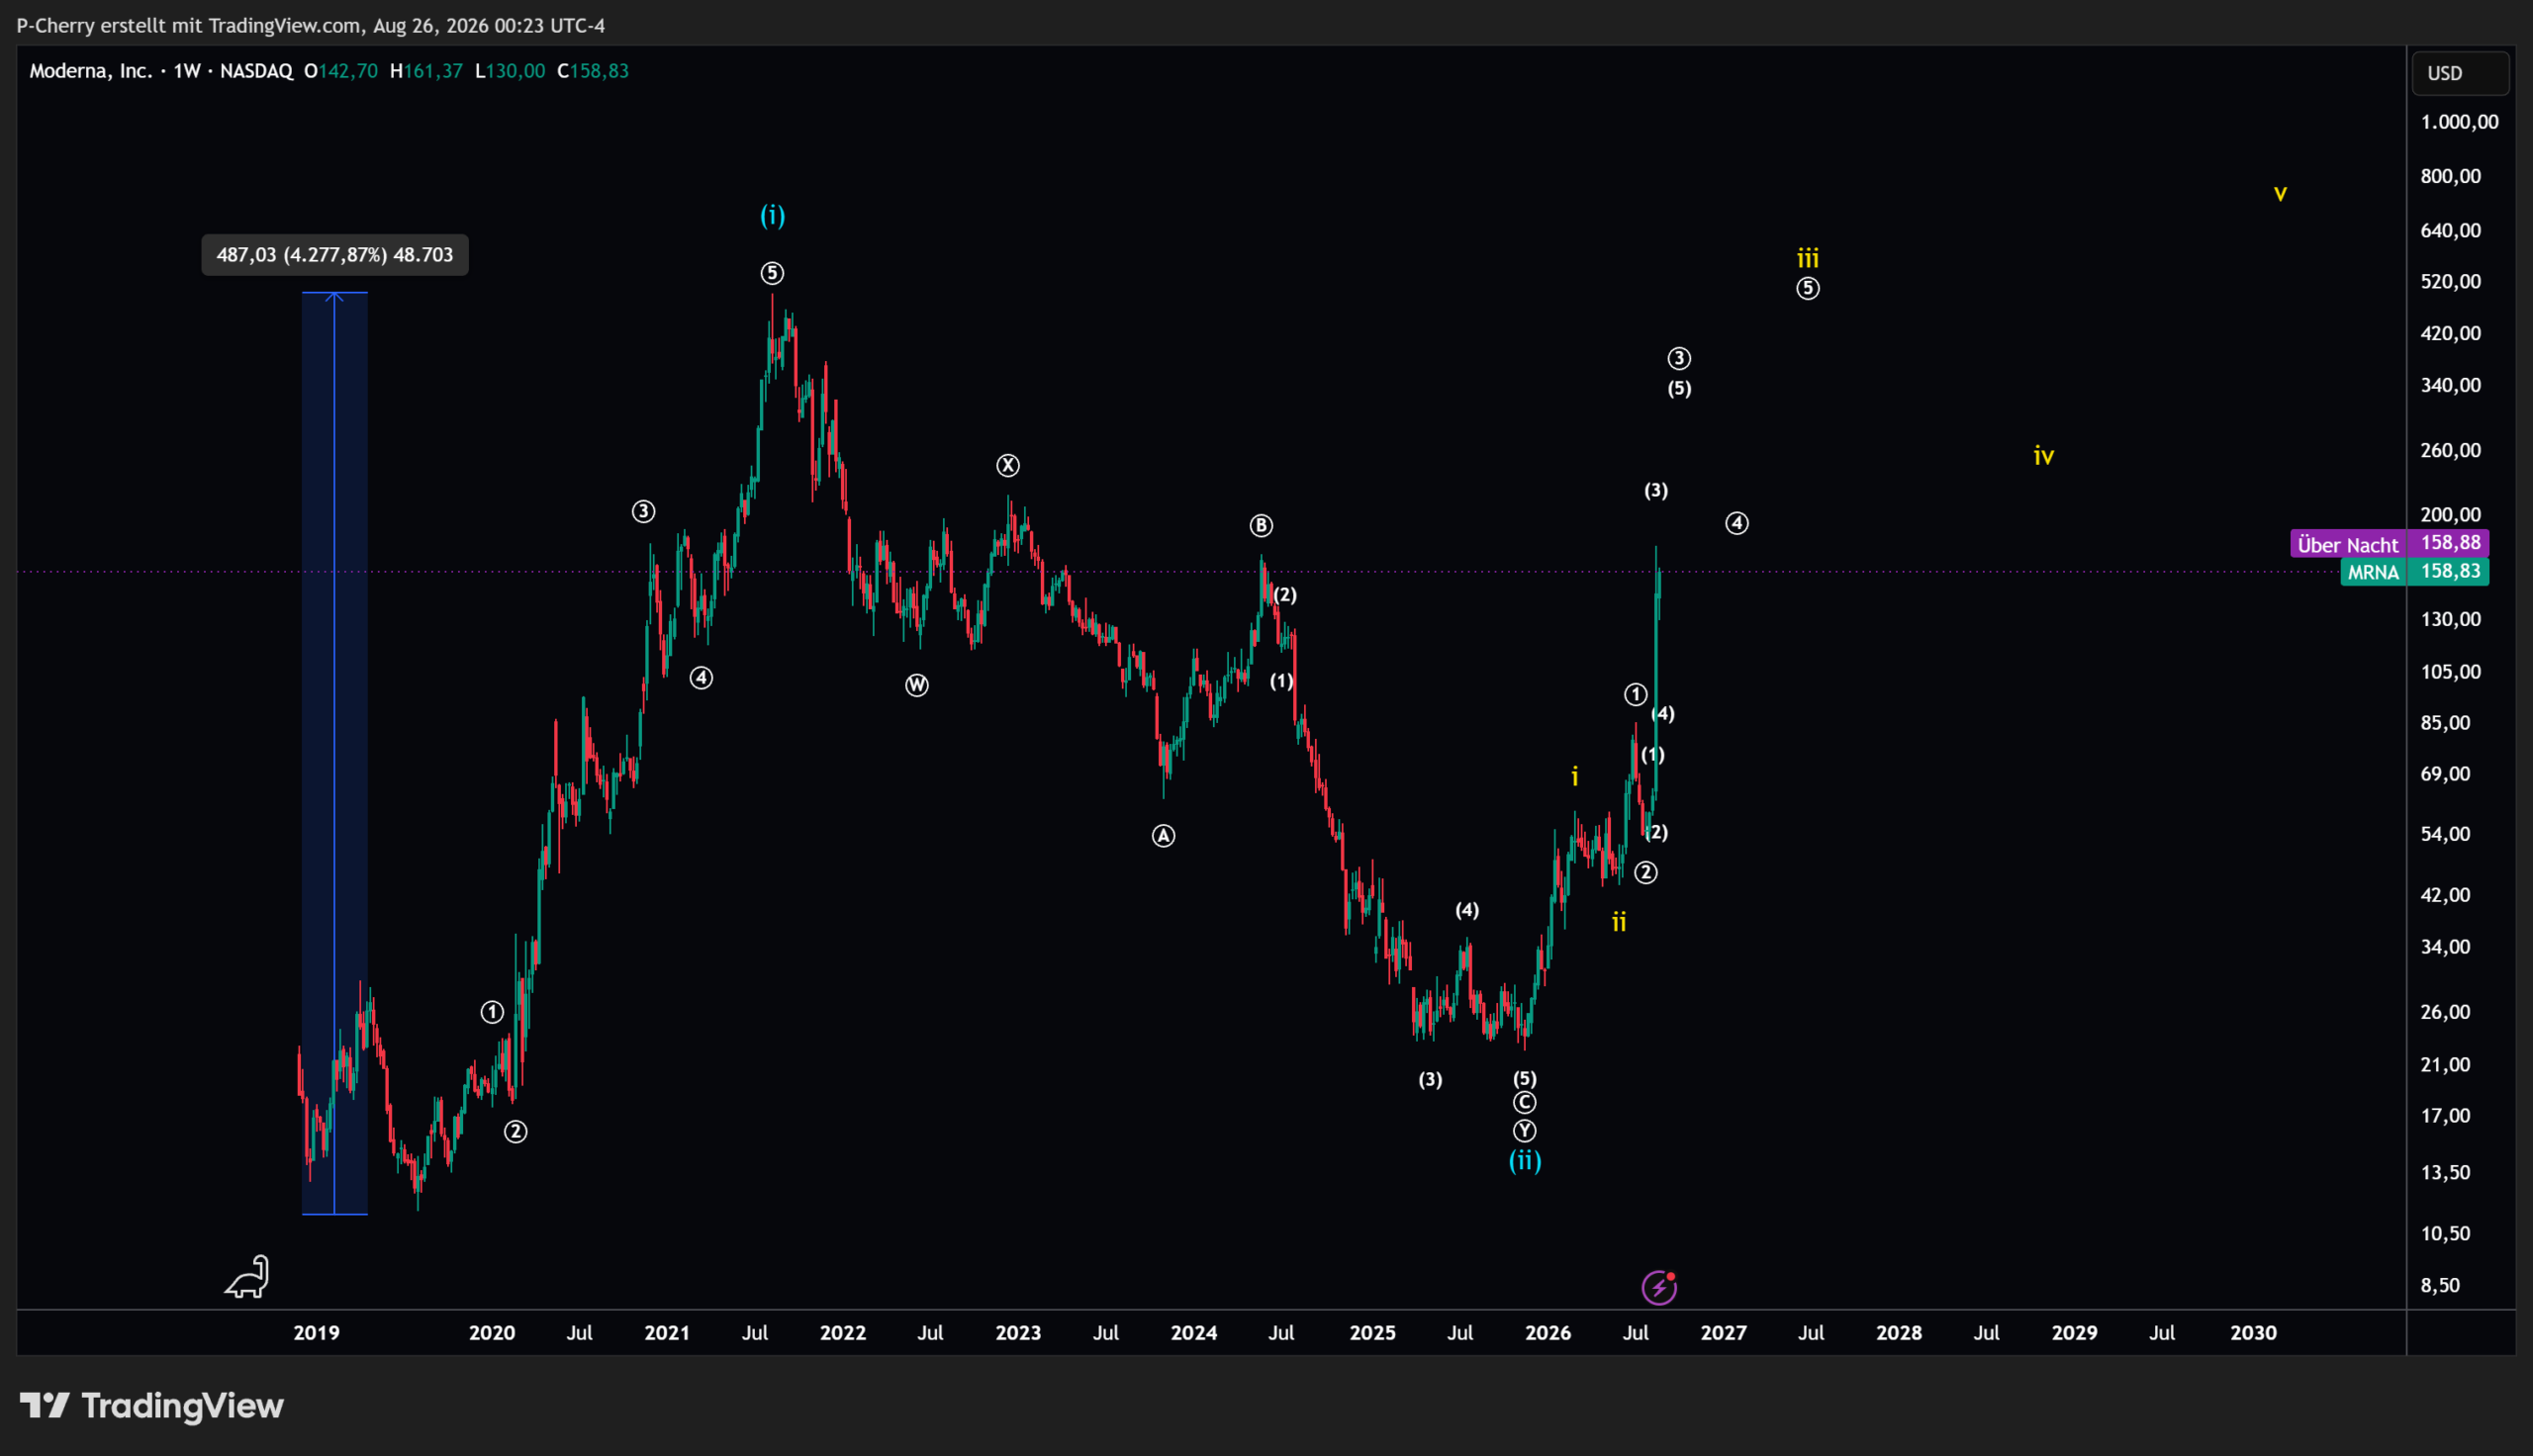Select the circled W wave label
The height and width of the screenshot is (1456, 2533).
(x=917, y=685)
